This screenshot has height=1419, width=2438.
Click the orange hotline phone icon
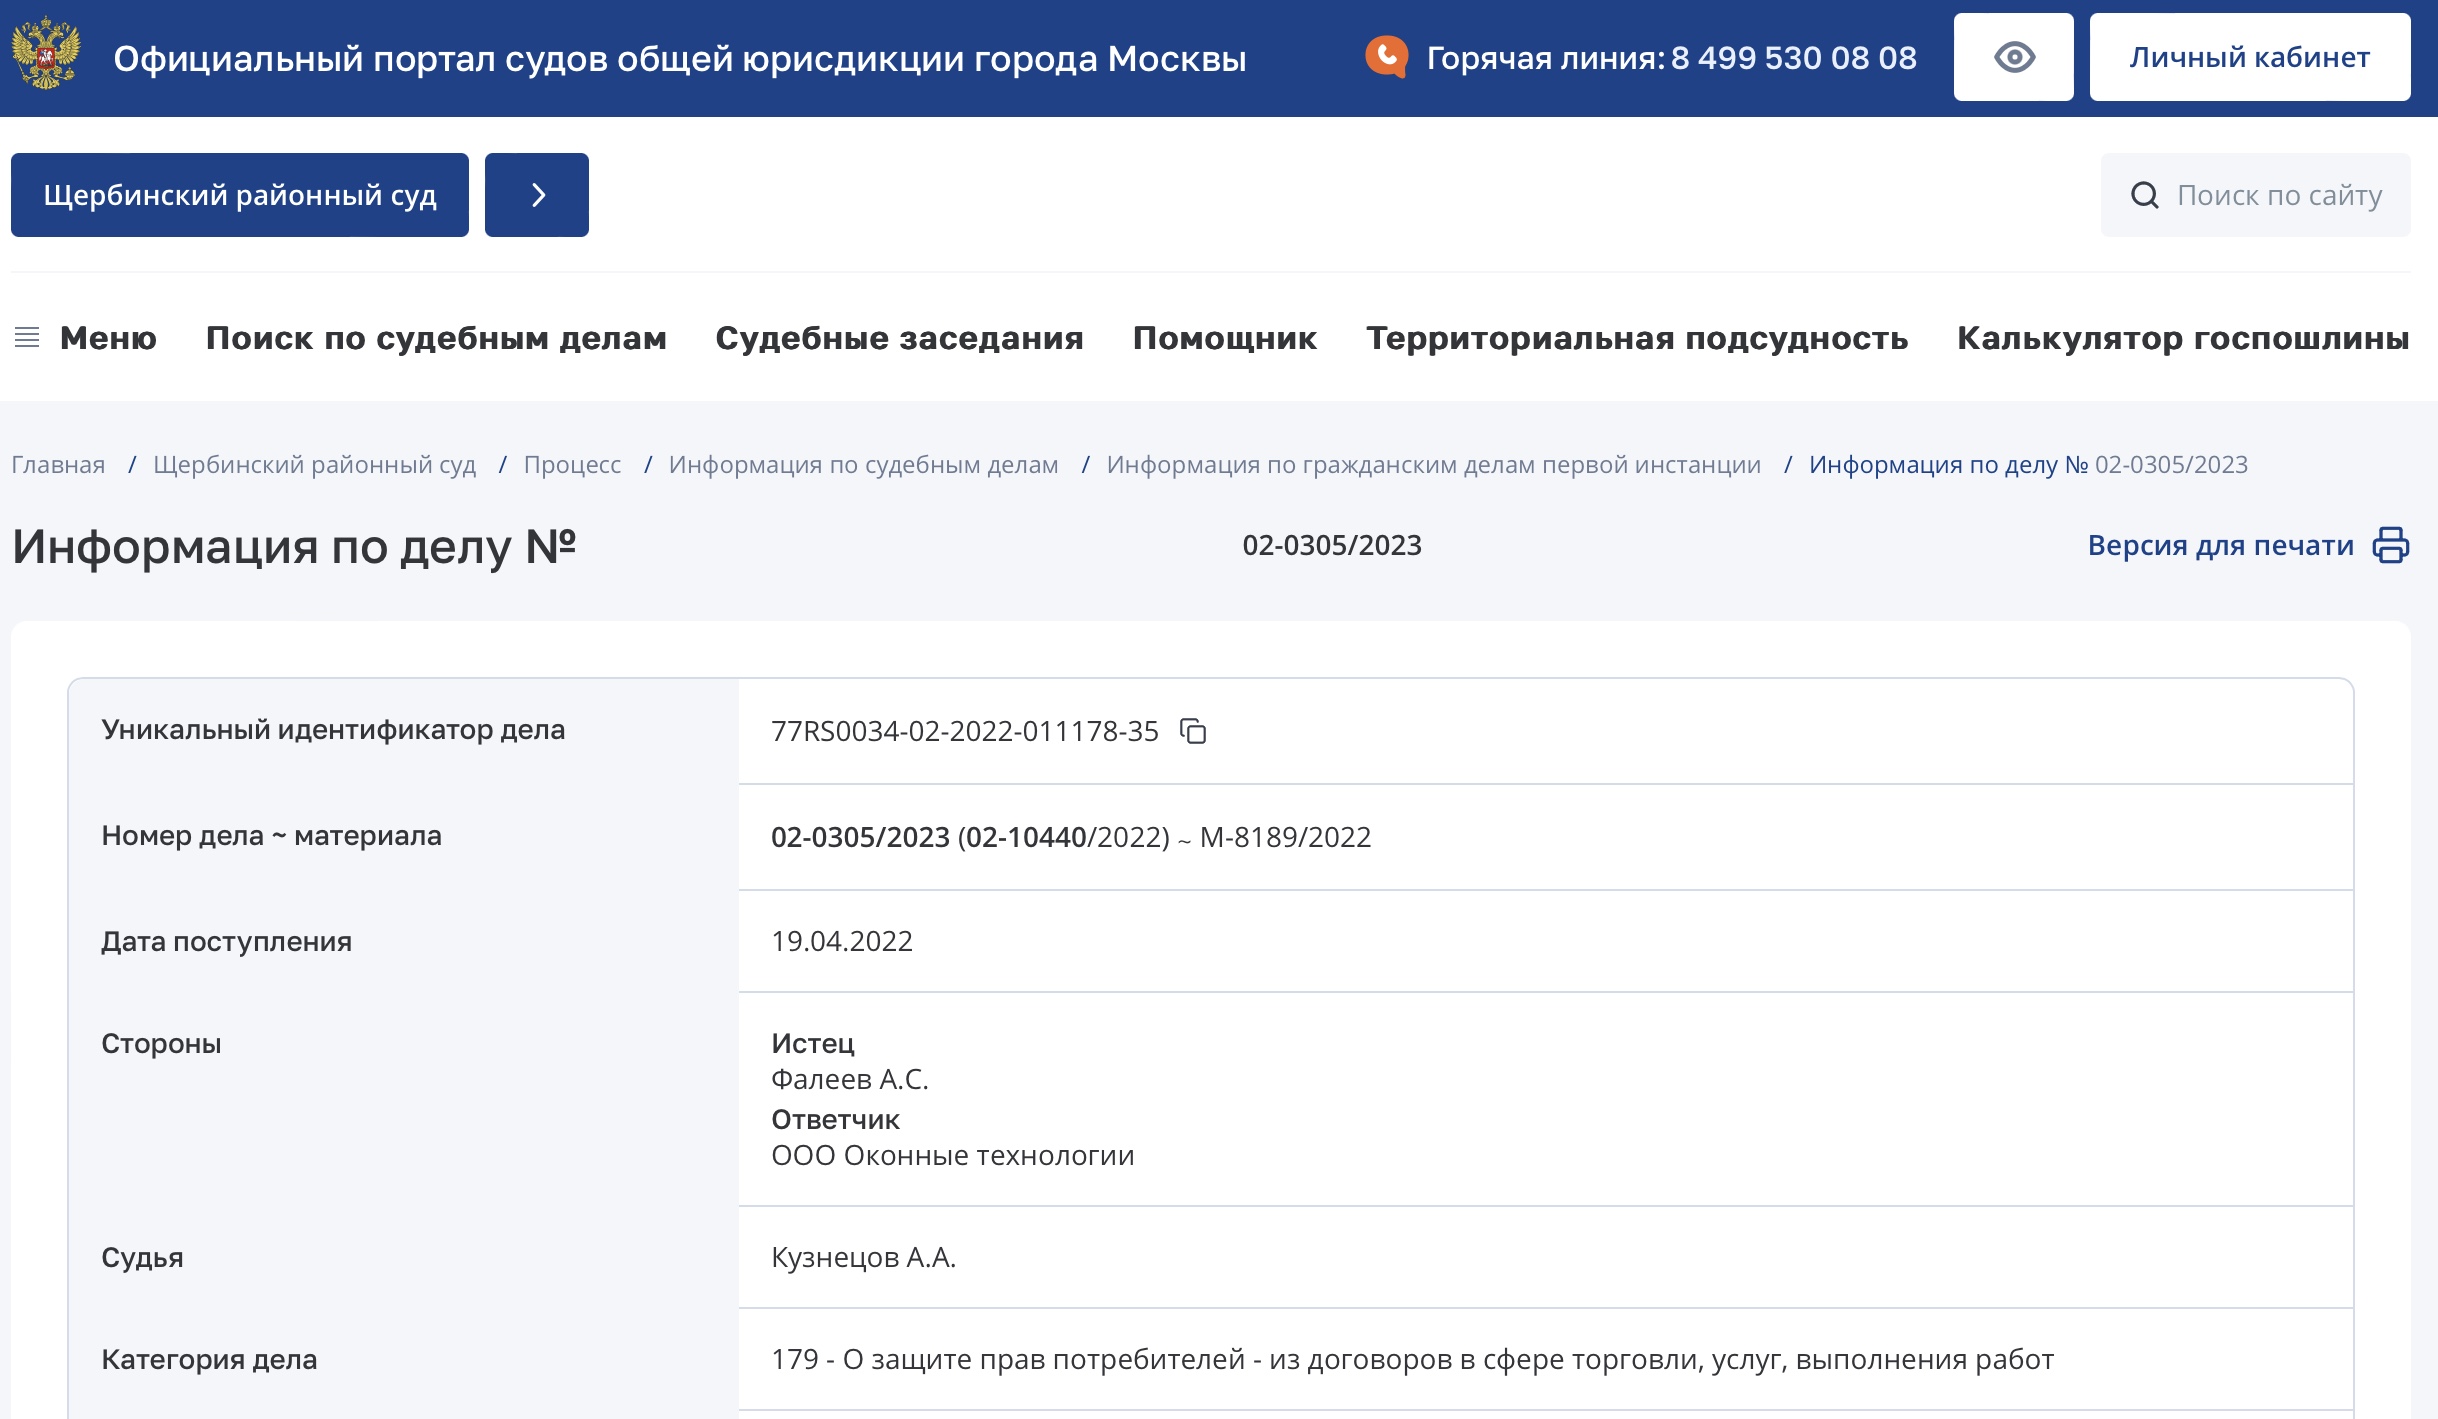tap(1386, 57)
